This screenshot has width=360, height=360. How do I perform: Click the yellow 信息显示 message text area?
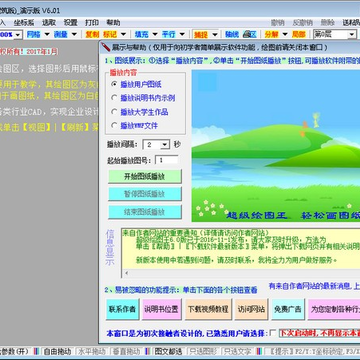(x=241, y=249)
